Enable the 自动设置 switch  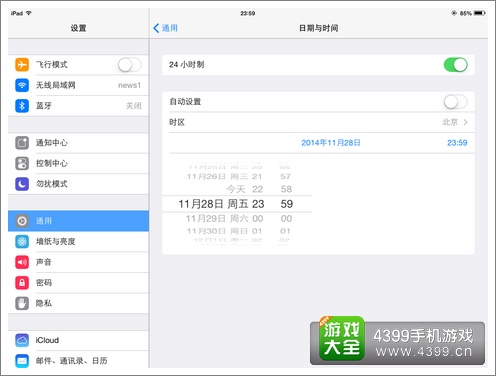click(455, 102)
